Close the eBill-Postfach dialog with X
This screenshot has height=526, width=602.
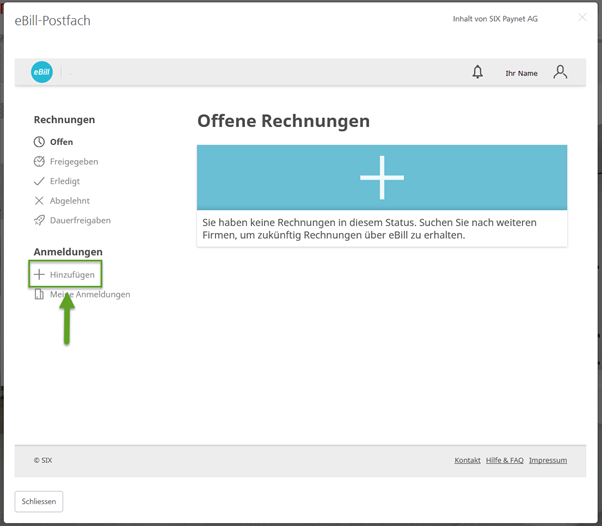coord(582,17)
